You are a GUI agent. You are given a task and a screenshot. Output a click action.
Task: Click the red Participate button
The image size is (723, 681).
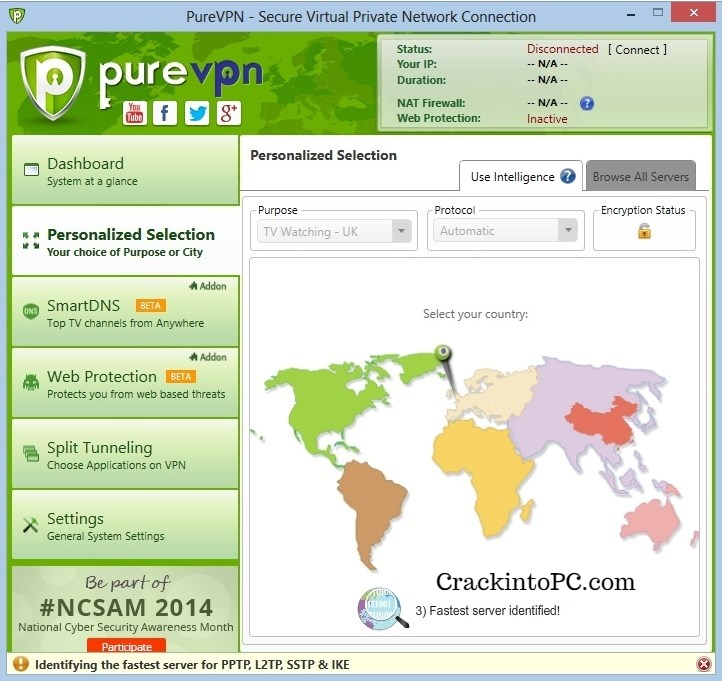click(x=126, y=645)
